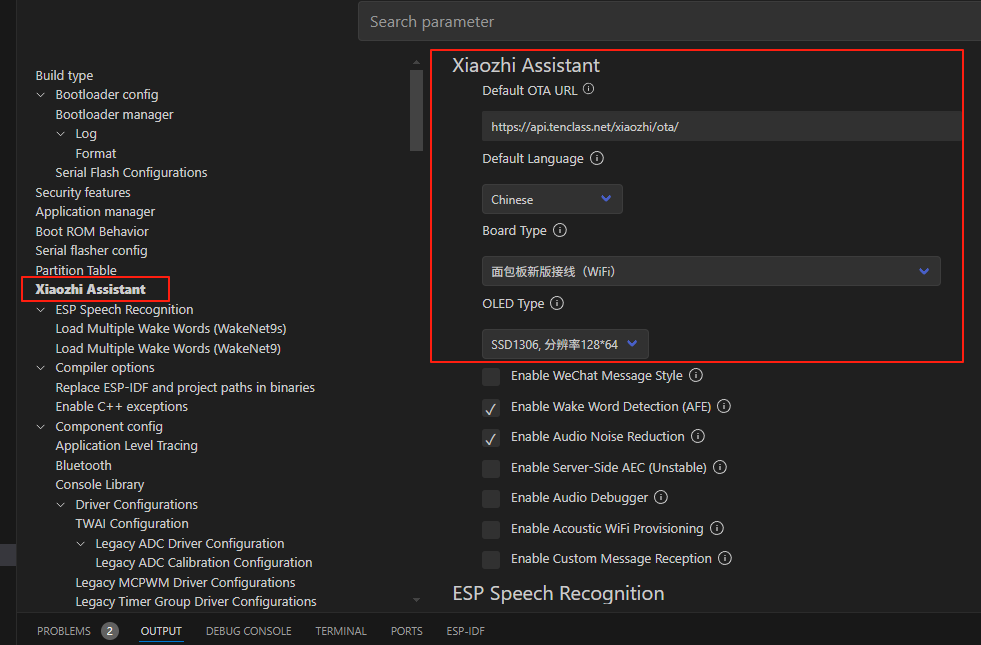Select Format under Log
Image resolution: width=981 pixels, height=645 pixels.
pos(96,153)
